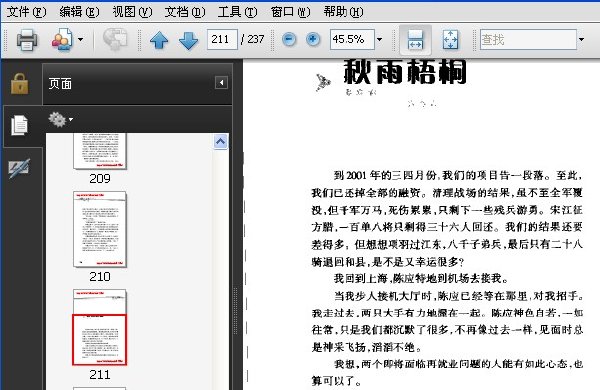The image size is (600, 390).
Task: Click the security padlock icon
Action: (x=20, y=84)
